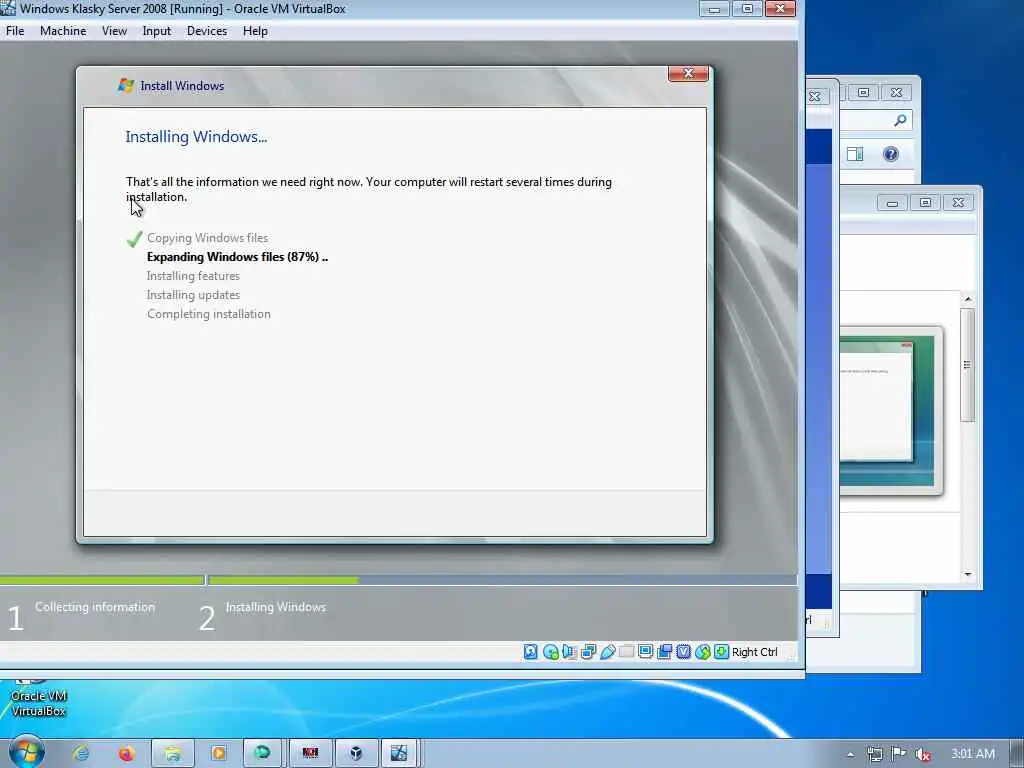Viewport: 1024px width, 768px height.
Task: Click the 'Installing Windows...' heading
Action: click(x=196, y=136)
